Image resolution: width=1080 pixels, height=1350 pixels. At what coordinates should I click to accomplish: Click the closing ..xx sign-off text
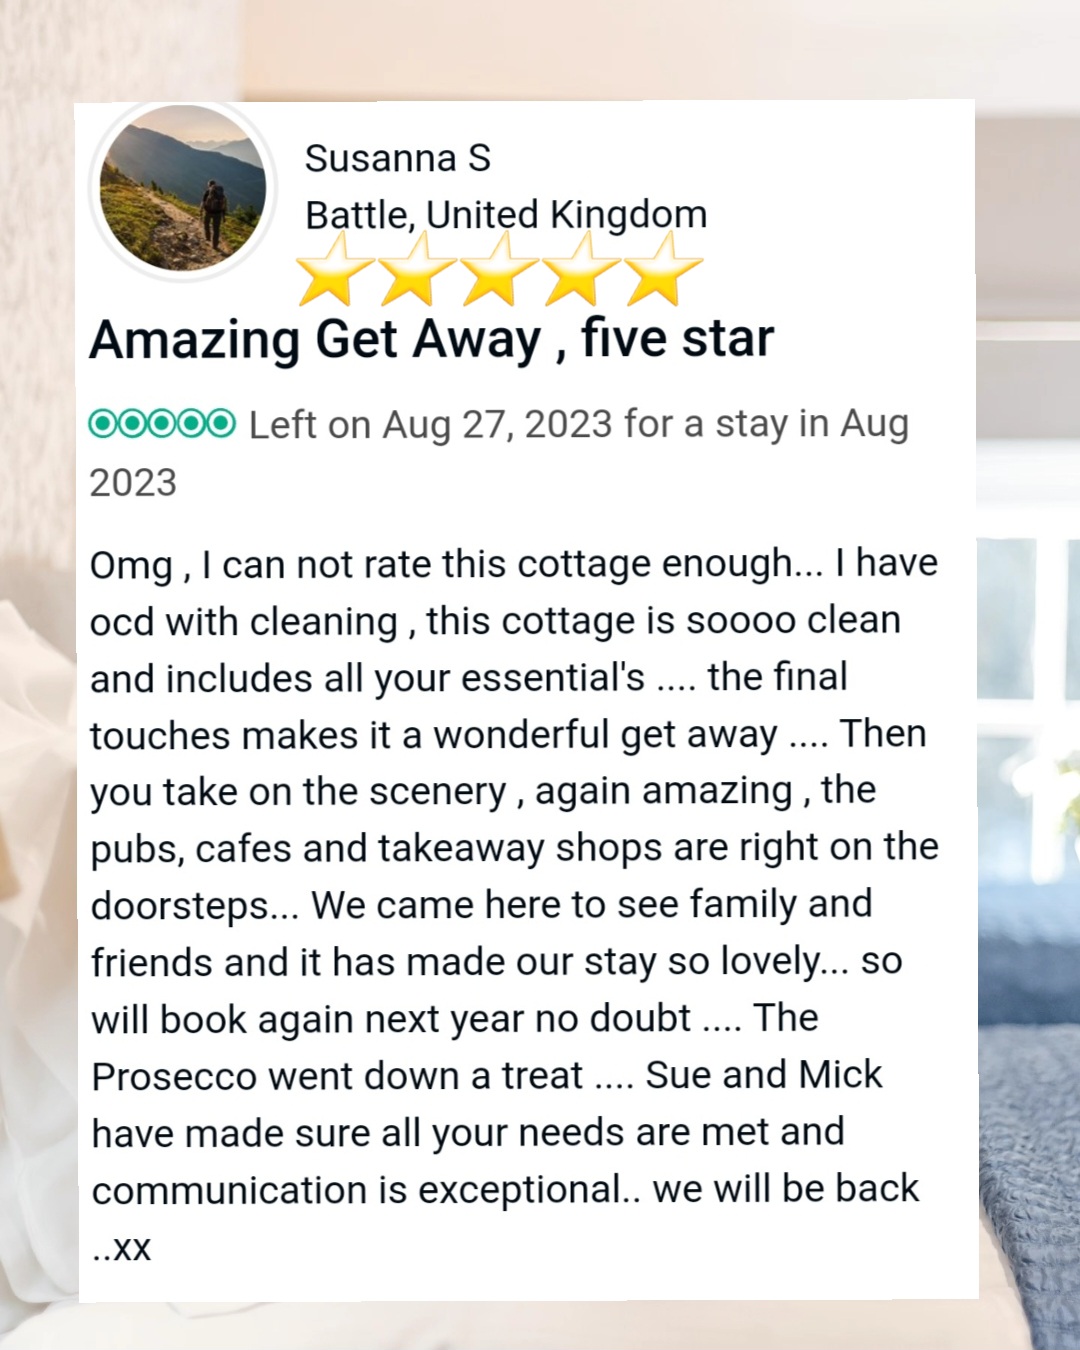pyautogui.click(x=121, y=1250)
